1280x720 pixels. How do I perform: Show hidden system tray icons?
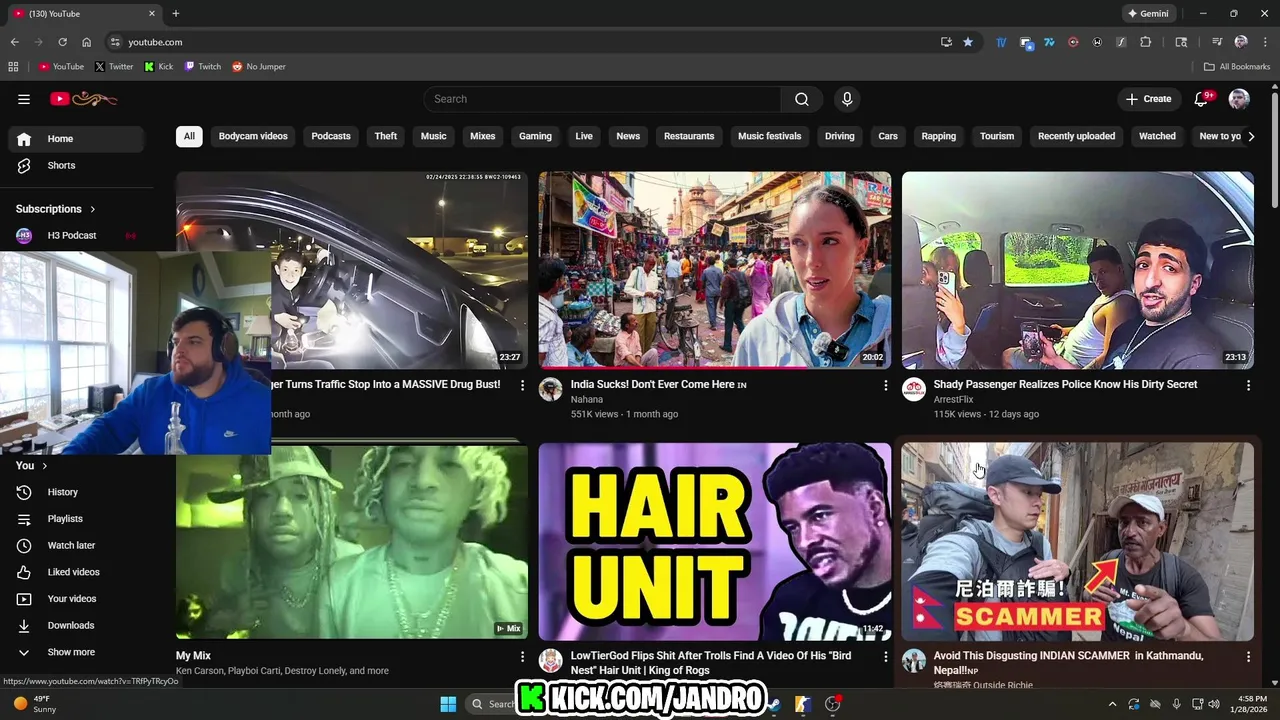click(x=1112, y=704)
